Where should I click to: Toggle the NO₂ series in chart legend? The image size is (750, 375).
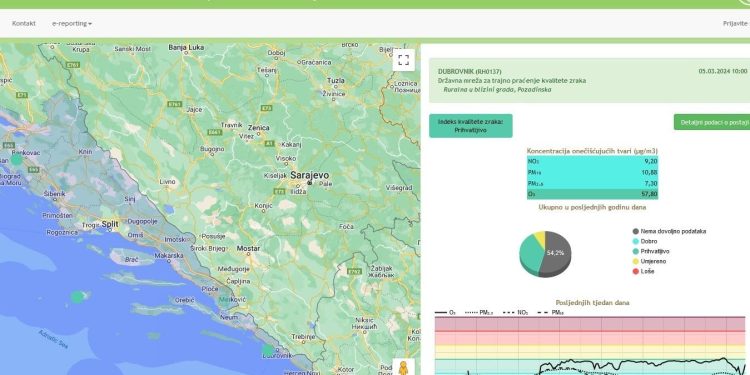coord(516,312)
